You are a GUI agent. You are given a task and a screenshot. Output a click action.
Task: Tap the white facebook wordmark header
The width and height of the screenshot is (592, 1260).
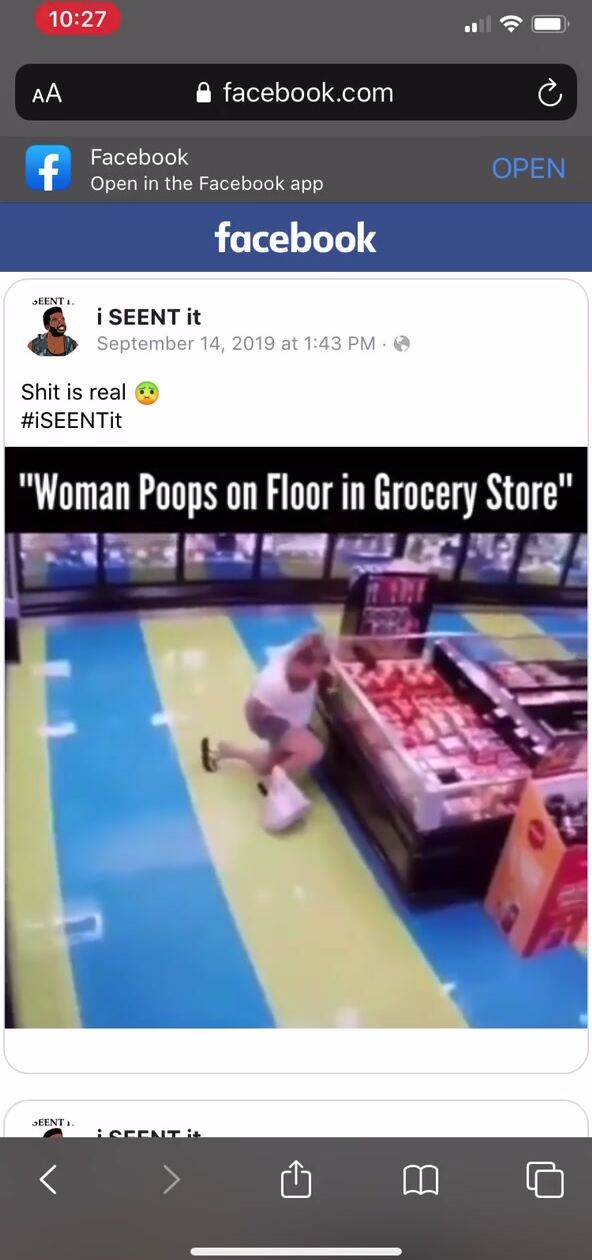[x=295, y=238]
